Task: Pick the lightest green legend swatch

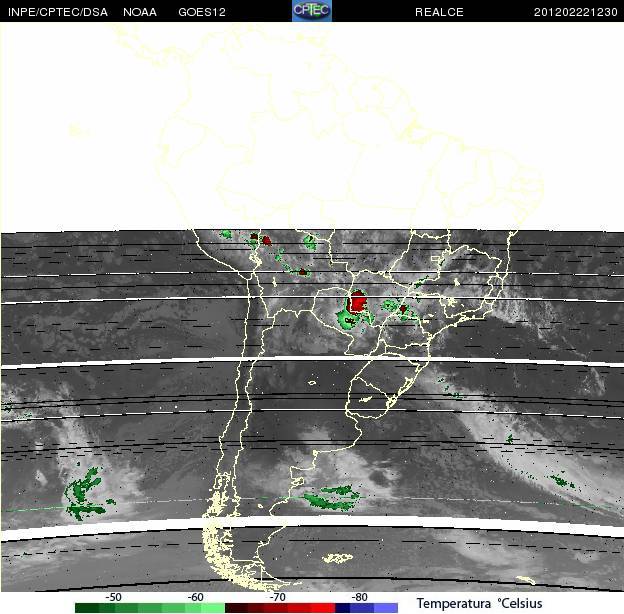Action: point(213,608)
